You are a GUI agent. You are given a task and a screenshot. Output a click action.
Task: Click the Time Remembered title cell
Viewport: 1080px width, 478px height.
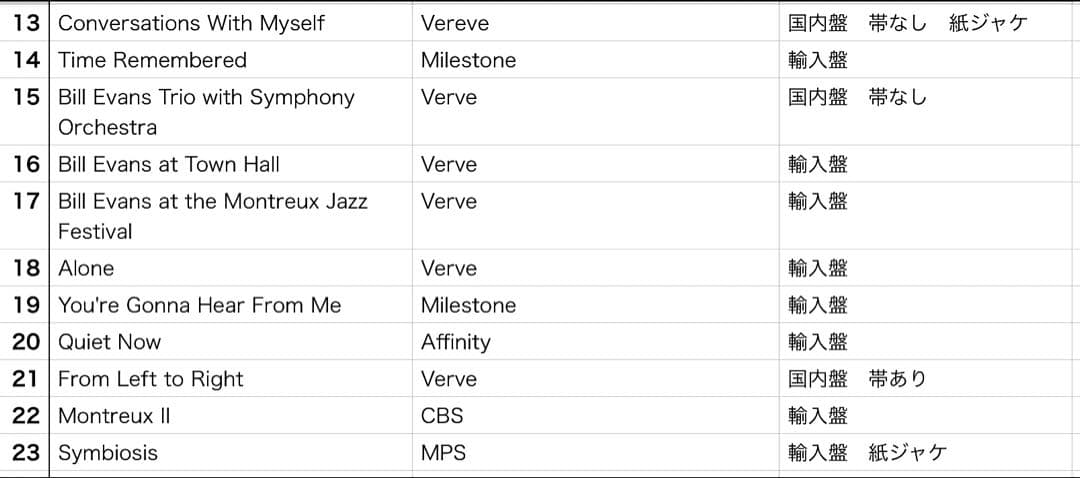(152, 60)
